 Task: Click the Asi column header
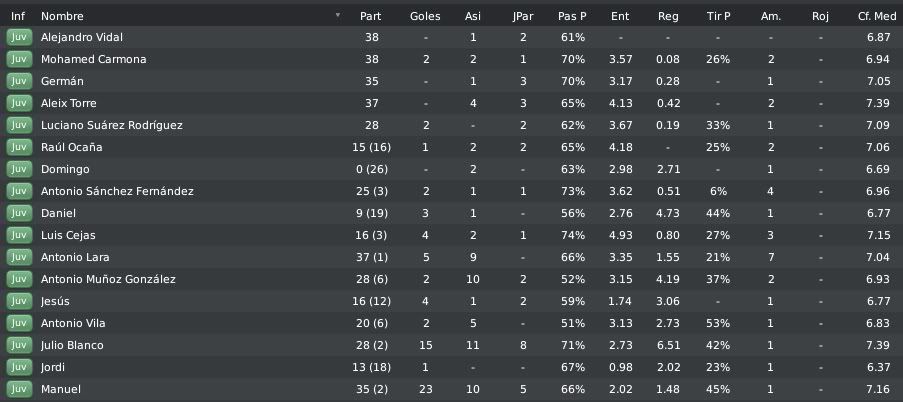[473, 16]
